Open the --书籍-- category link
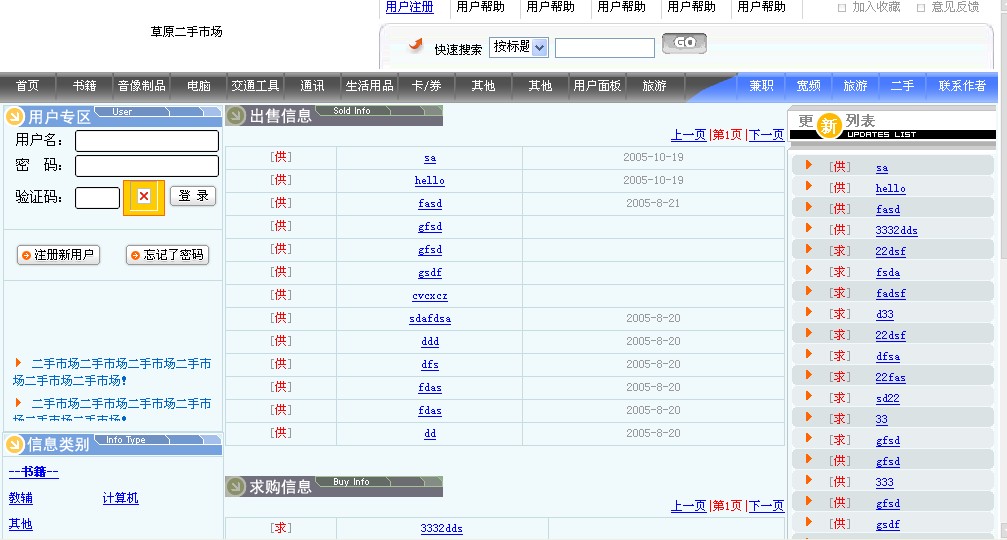Screen dimensions: 1007x540 [x=33, y=472]
